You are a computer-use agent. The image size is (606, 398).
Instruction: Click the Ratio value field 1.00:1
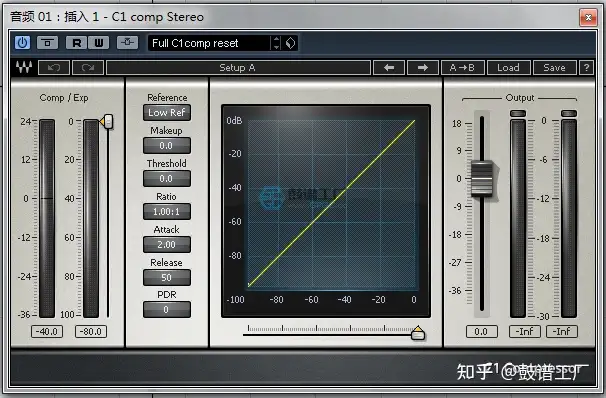(167, 211)
